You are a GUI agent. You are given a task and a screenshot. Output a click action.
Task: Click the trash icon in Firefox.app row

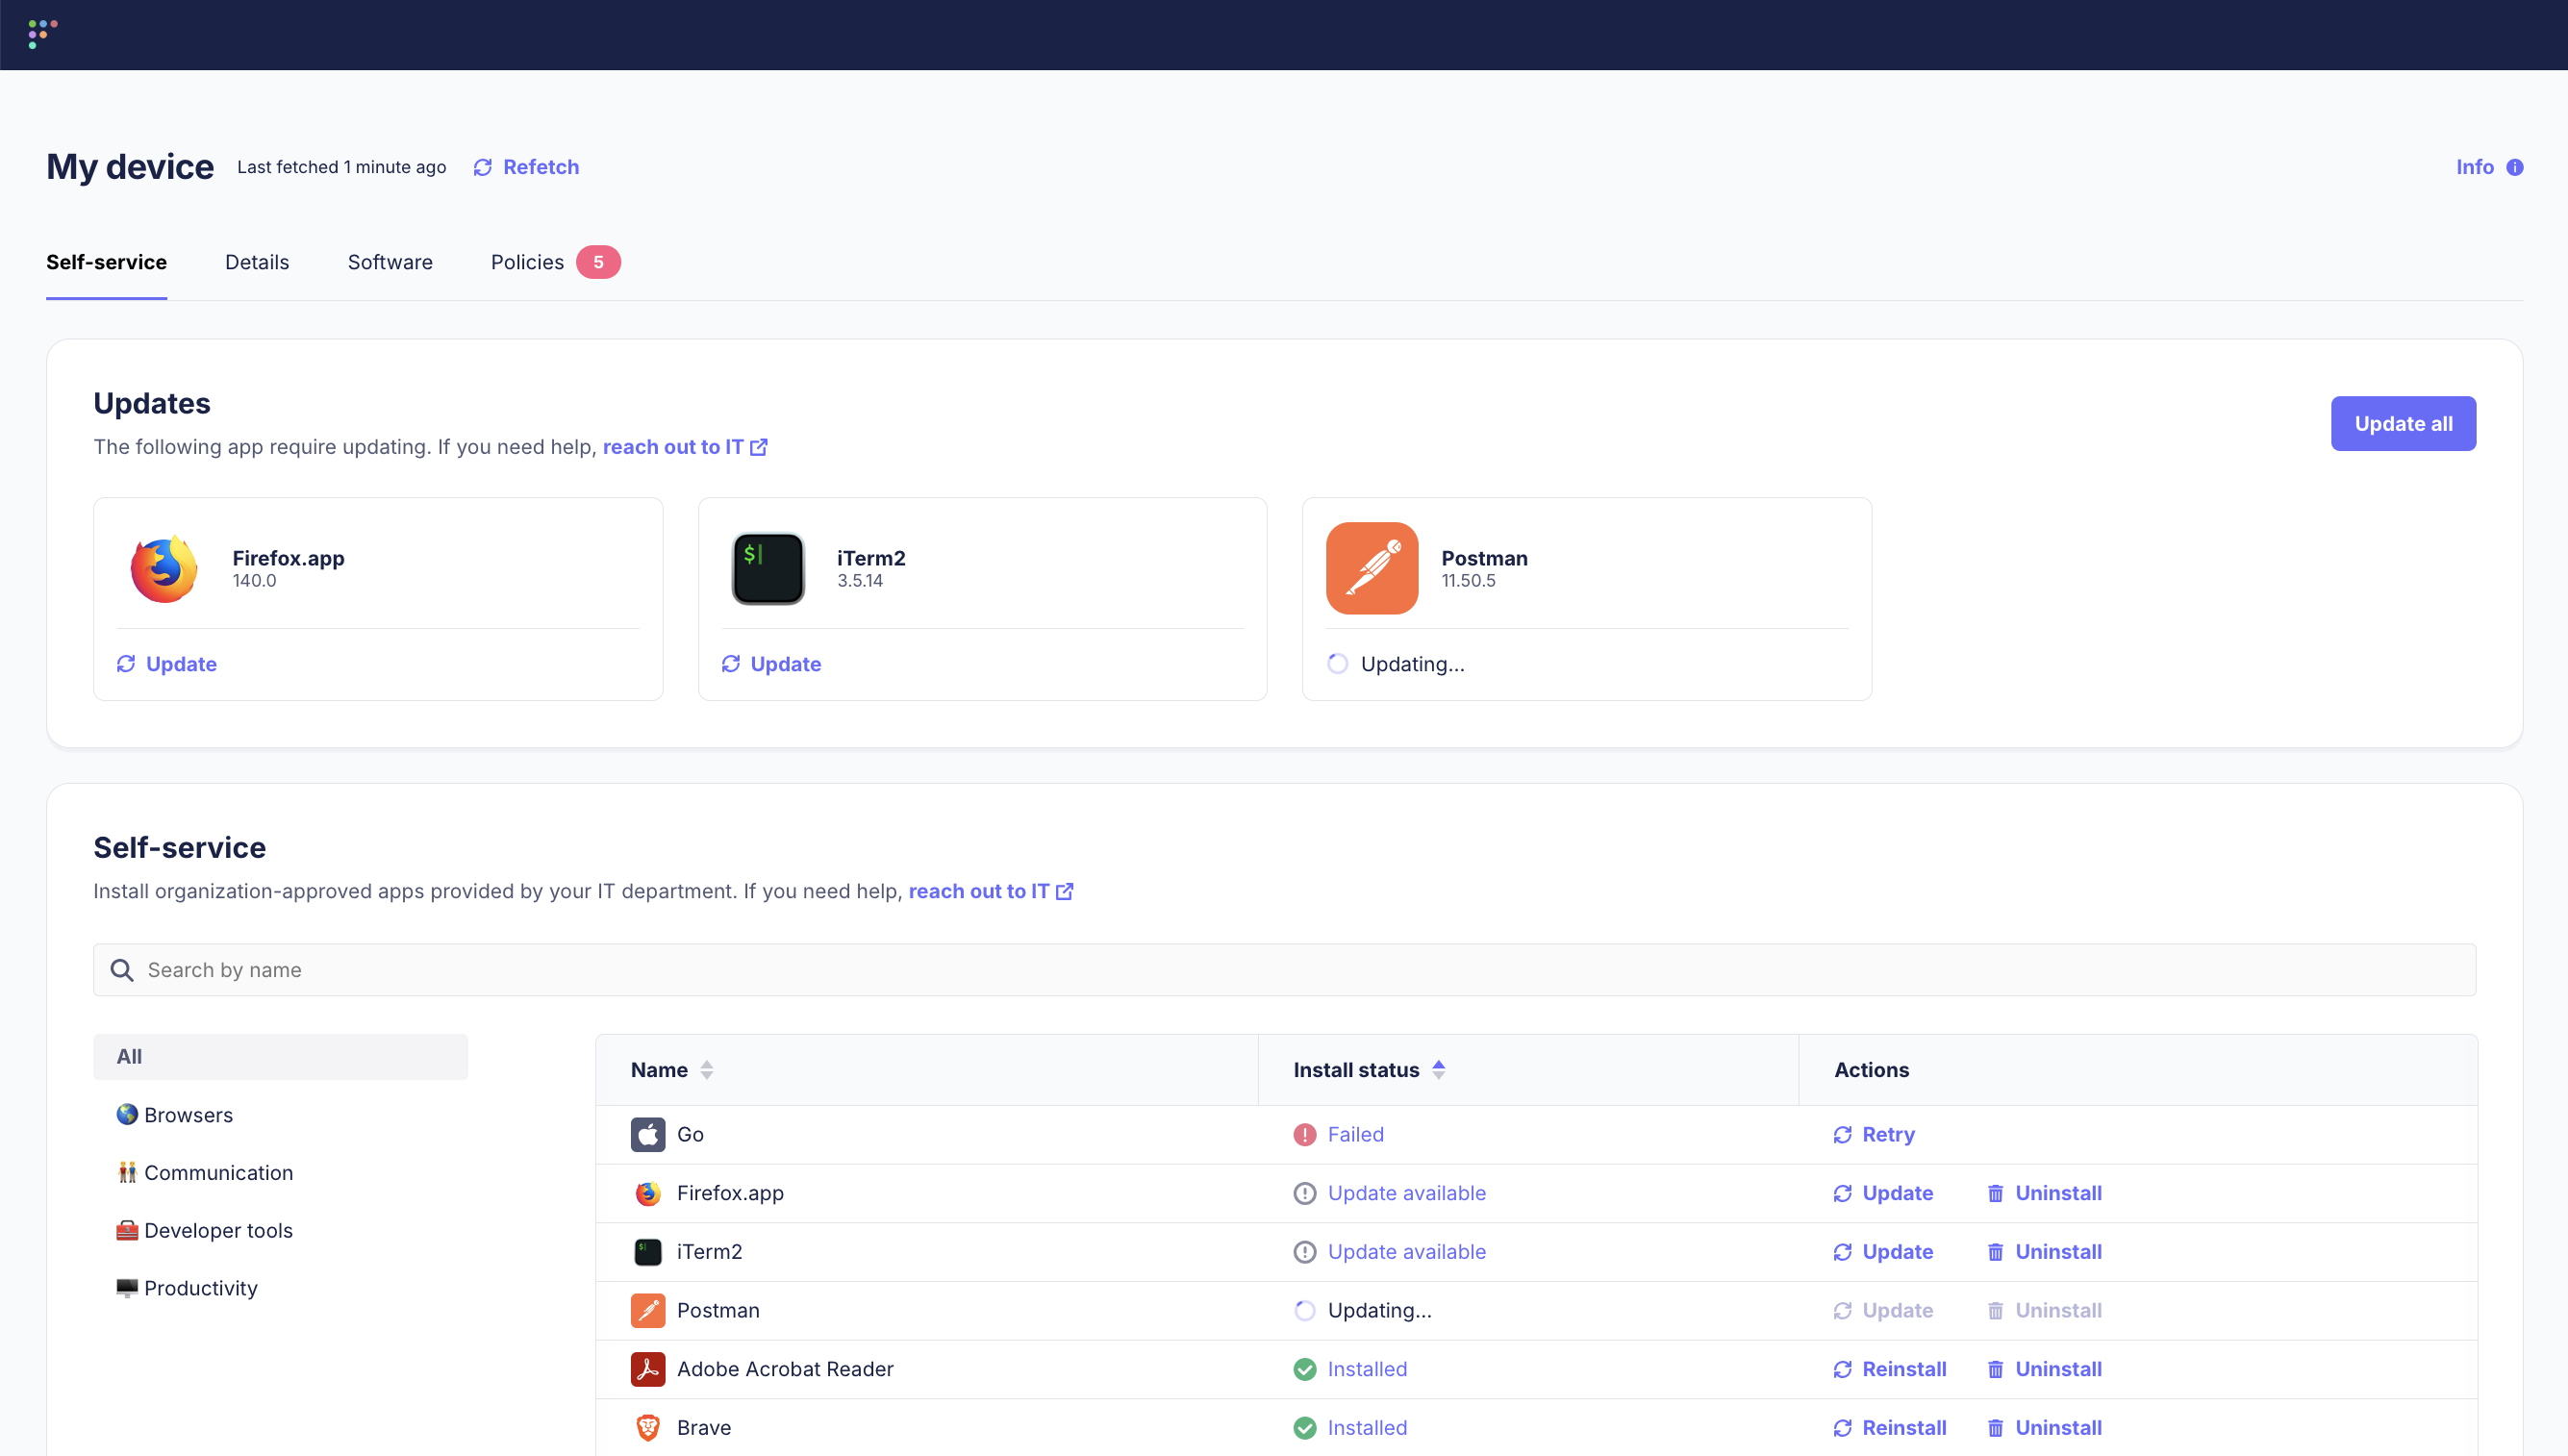pyautogui.click(x=1995, y=1193)
